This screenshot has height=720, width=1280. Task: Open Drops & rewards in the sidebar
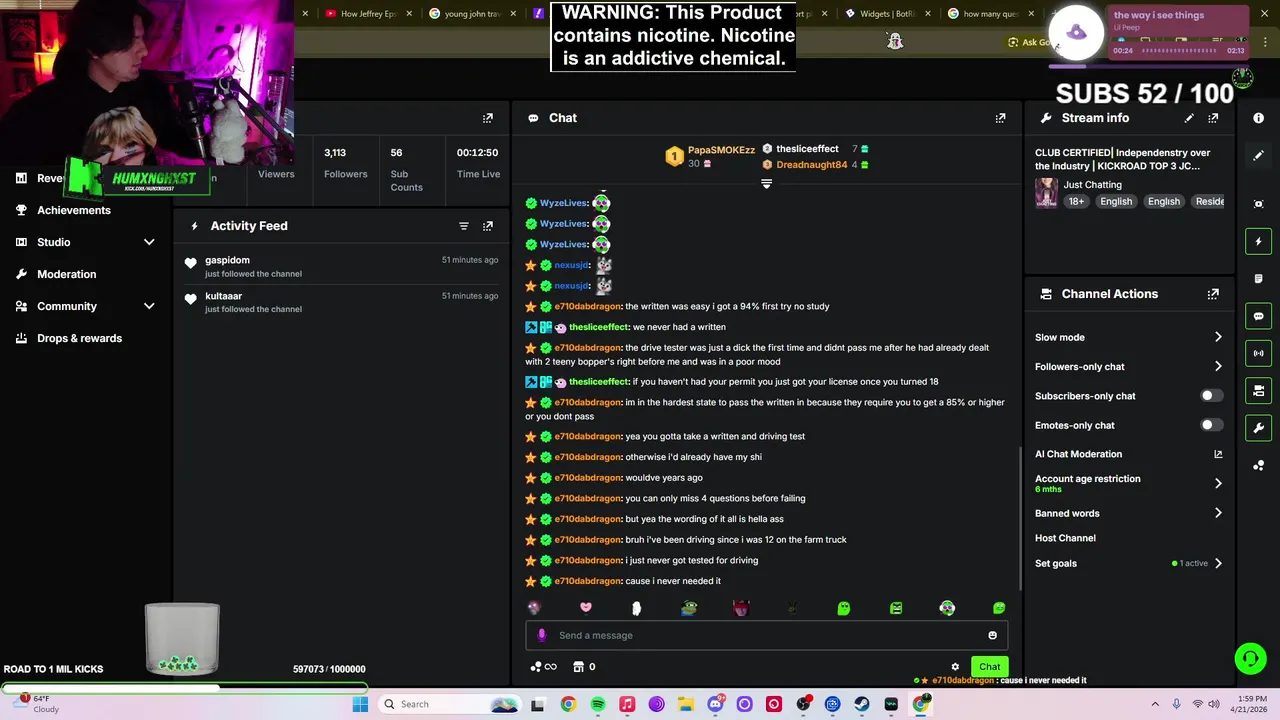coord(79,338)
